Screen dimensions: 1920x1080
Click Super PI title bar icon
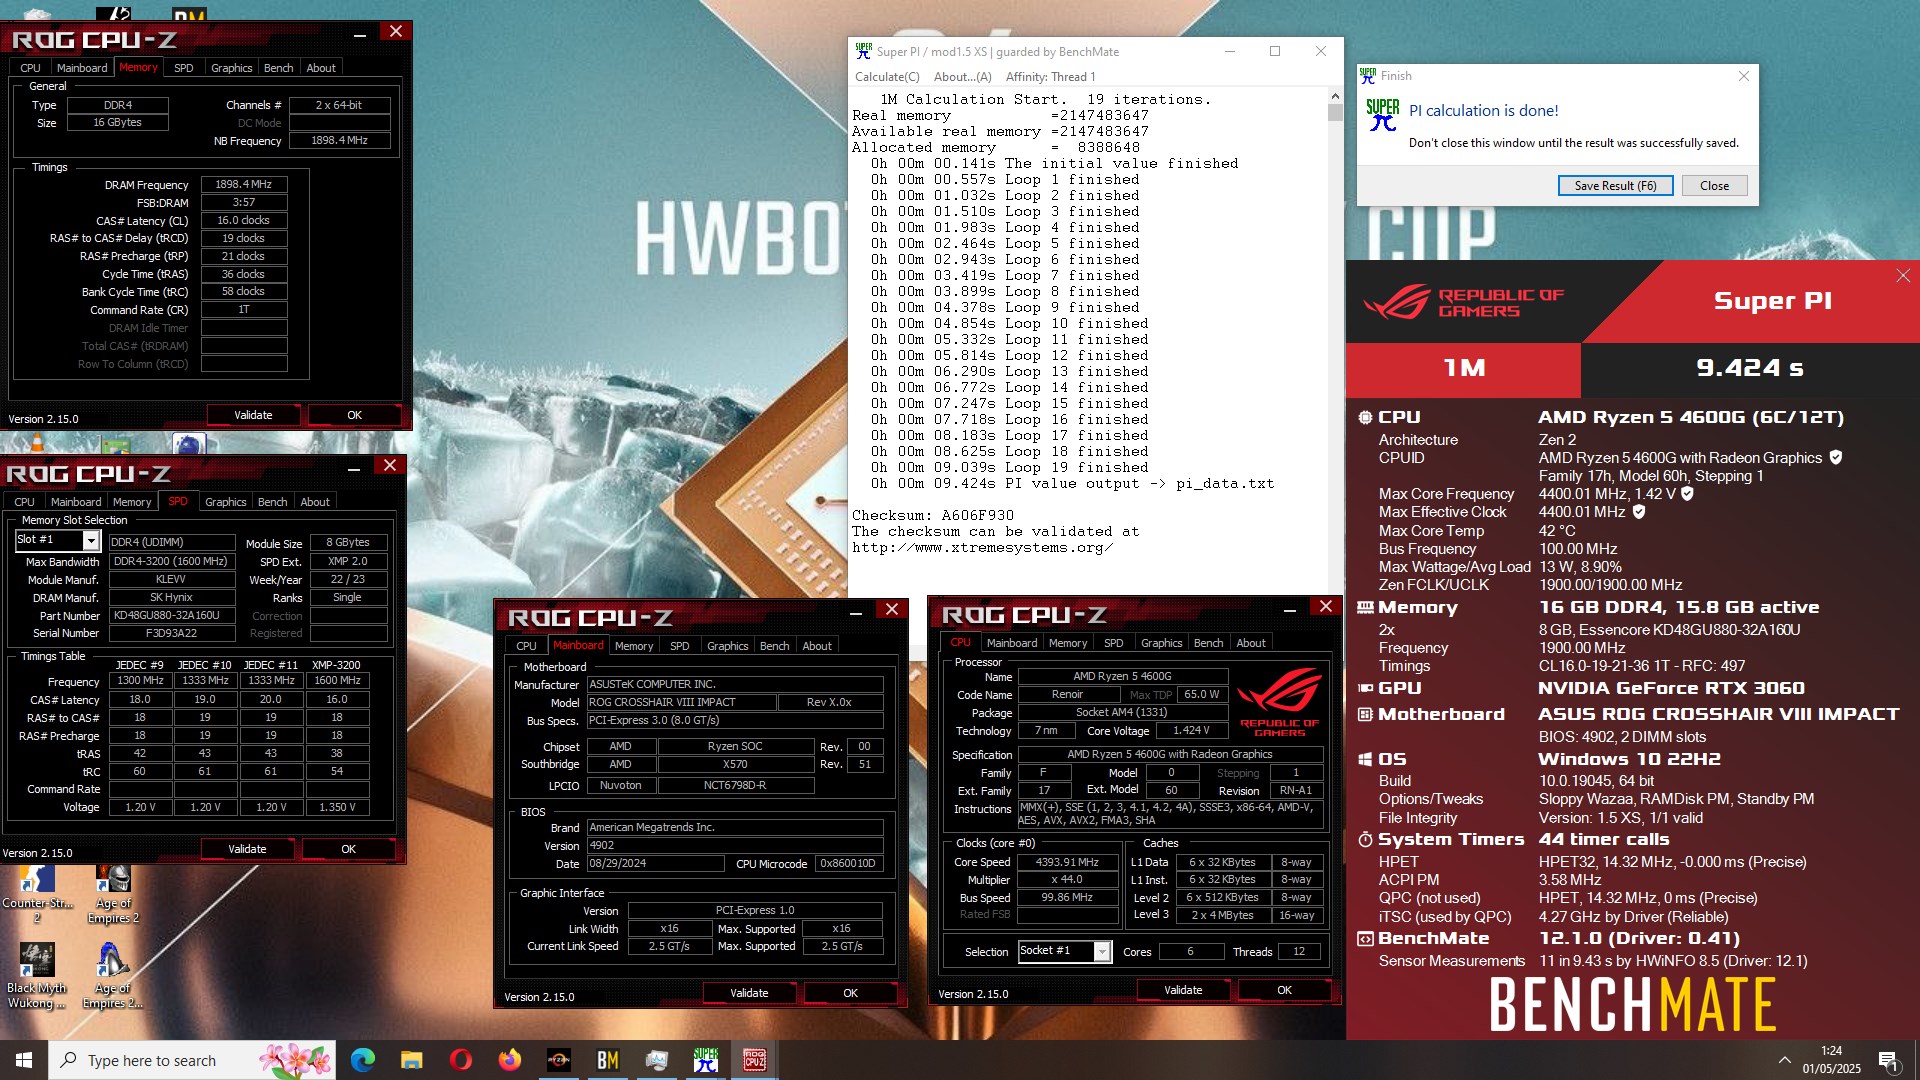coord(863,52)
